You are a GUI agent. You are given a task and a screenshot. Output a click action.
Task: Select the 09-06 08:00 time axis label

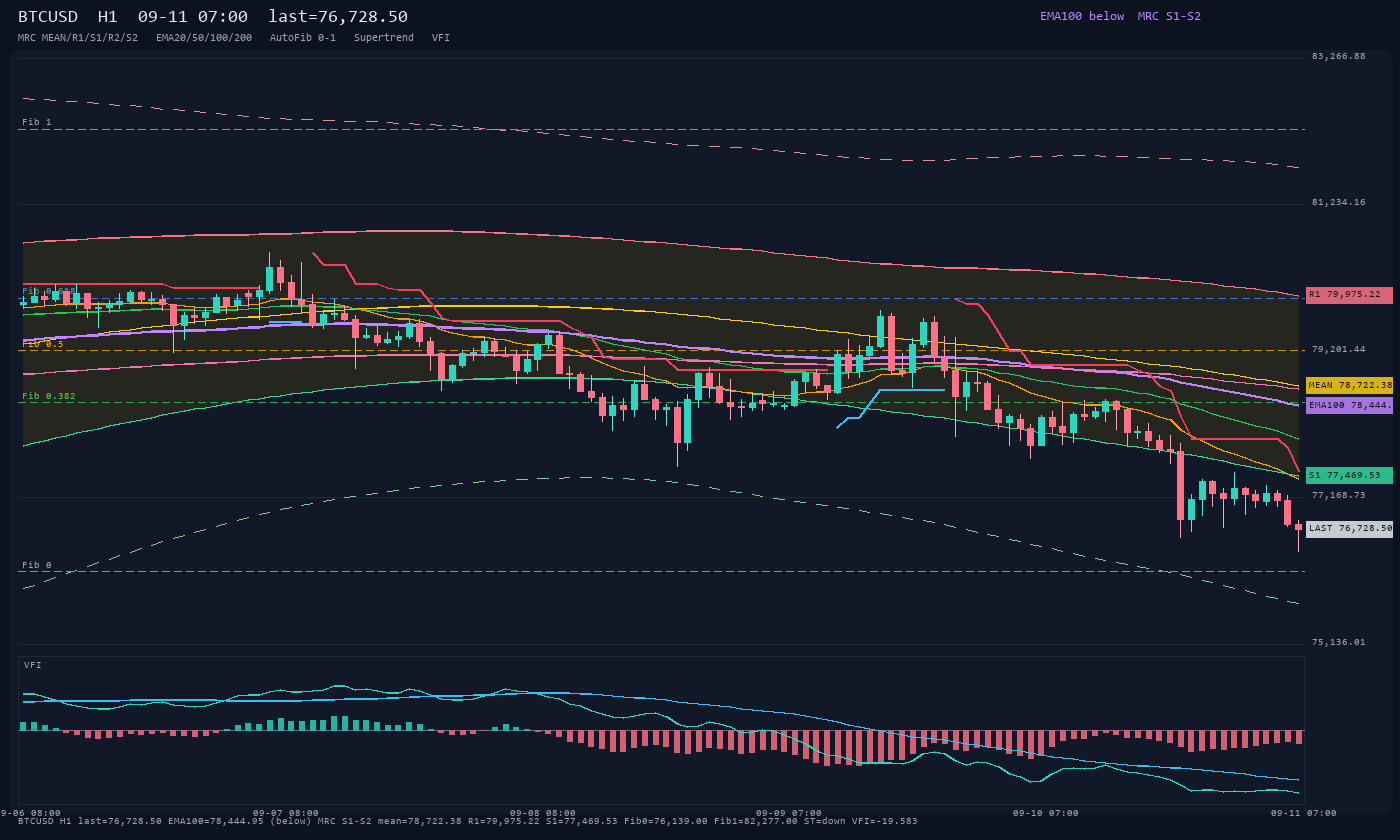[x=30, y=813]
